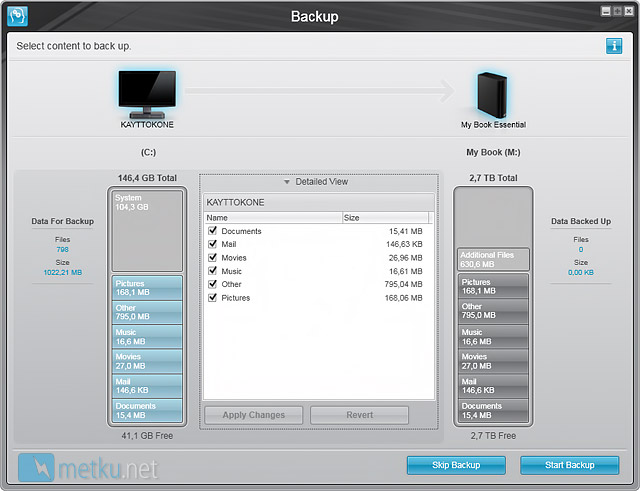Uncheck the Pictures checkbox in the list

212,297
